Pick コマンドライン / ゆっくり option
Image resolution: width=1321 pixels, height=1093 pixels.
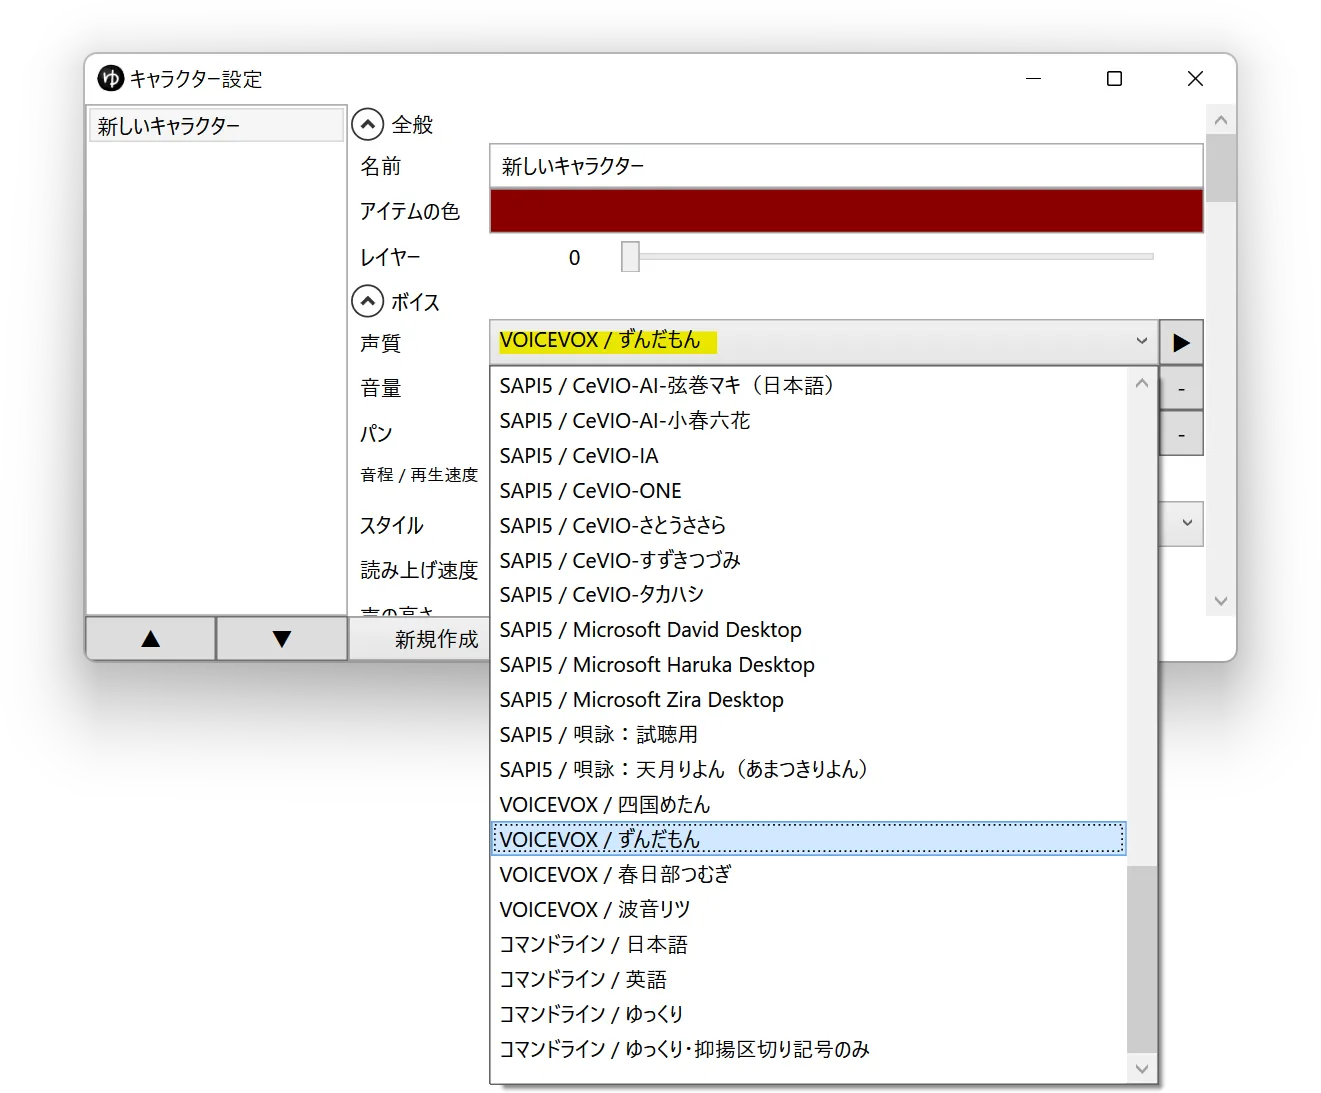(x=808, y=1014)
